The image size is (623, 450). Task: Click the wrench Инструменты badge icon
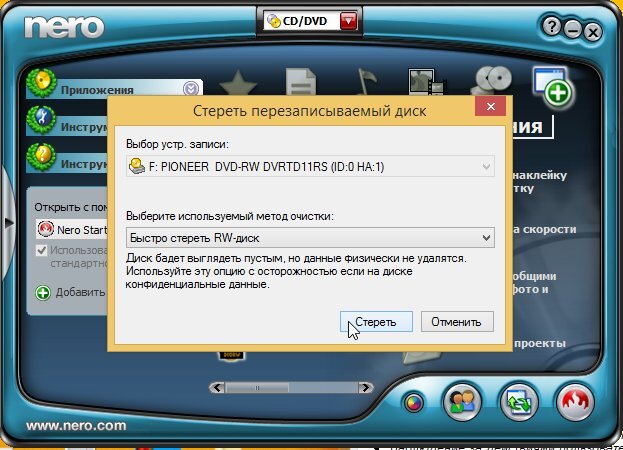41,120
